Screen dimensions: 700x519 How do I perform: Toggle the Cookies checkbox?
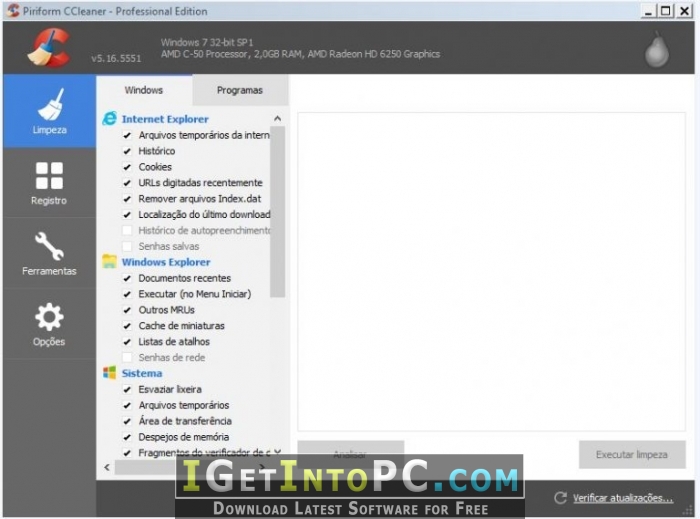(x=127, y=167)
